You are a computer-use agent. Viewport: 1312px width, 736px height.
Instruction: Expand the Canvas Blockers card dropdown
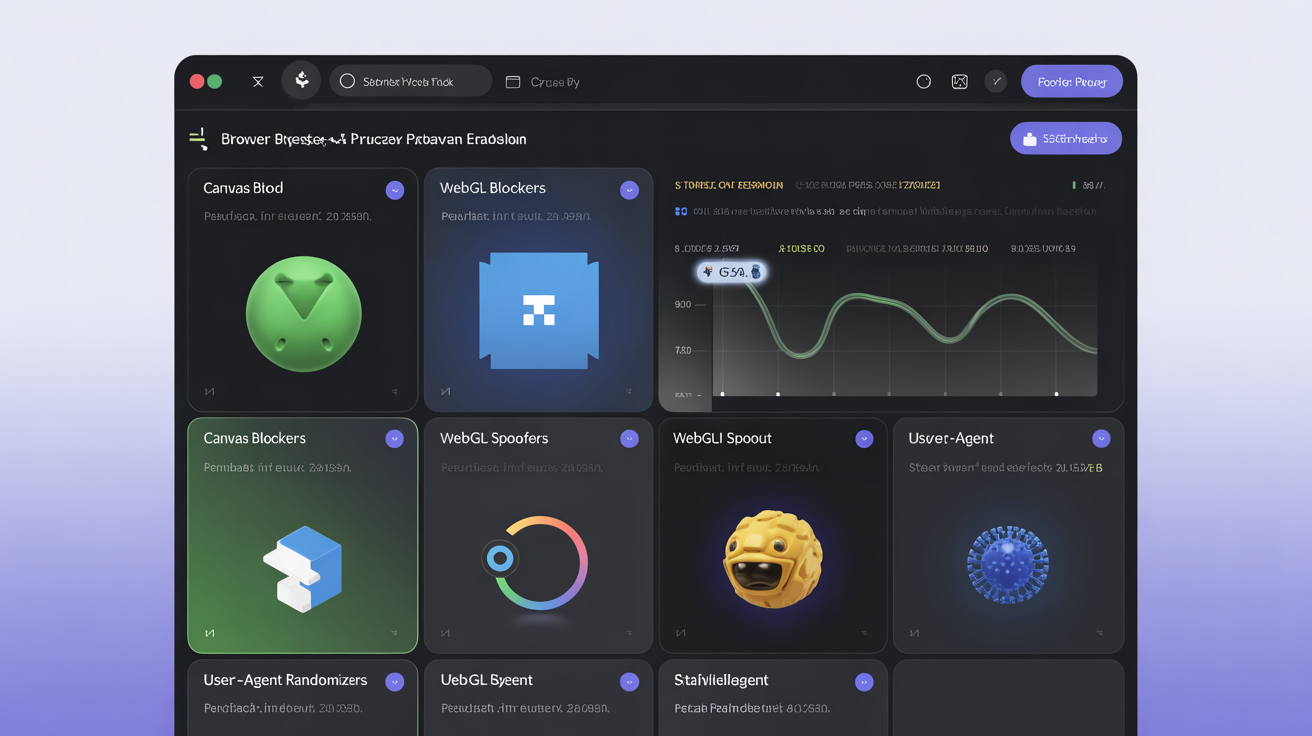click(x=395, y=439)
